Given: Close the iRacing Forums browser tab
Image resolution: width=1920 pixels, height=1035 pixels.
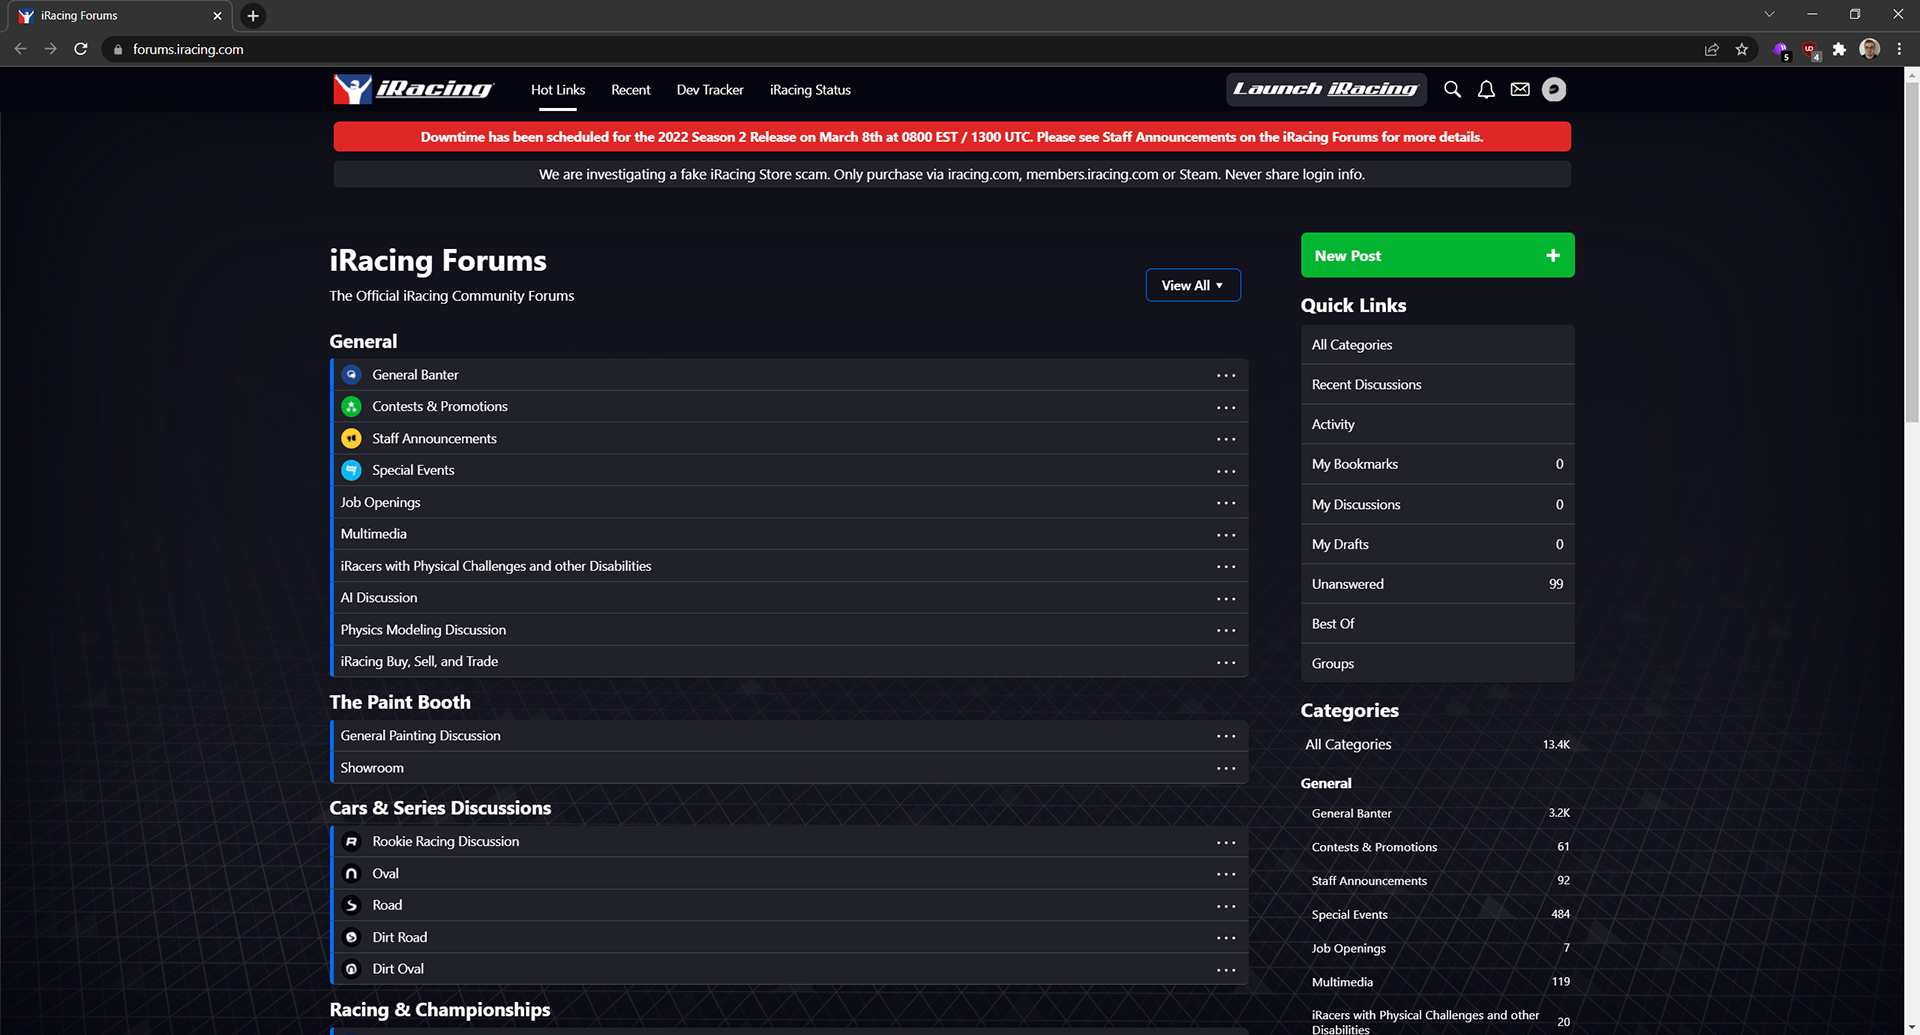Looking at the screenshot, I should [217, 16].
